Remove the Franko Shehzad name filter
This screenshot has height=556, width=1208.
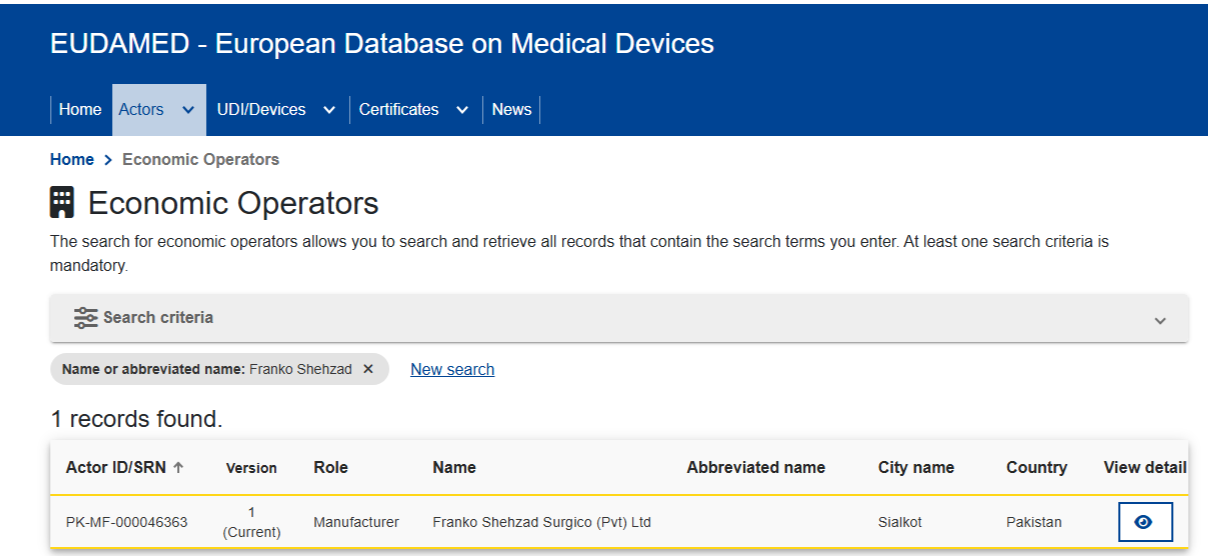pos(368,369)
